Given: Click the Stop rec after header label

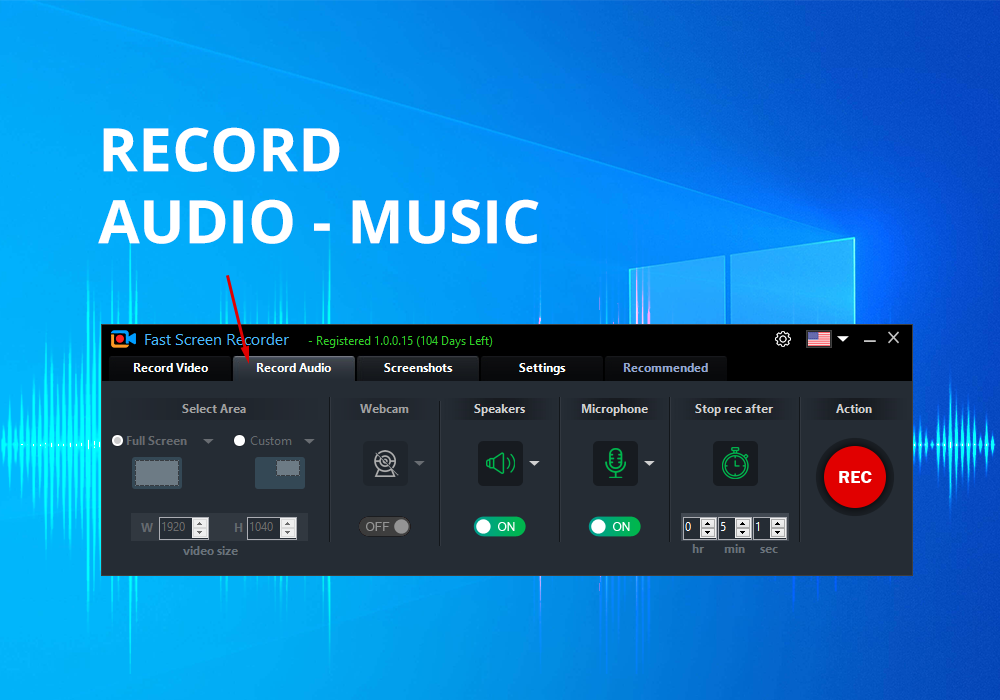Looking at the screenshot, I should [x=733, y=409].
